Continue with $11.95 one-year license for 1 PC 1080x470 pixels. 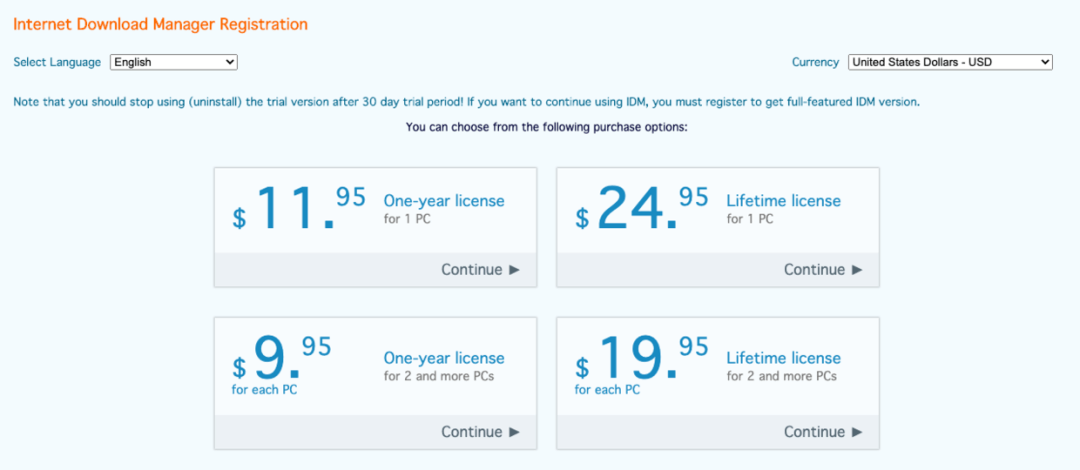click(x=480, y=269)
